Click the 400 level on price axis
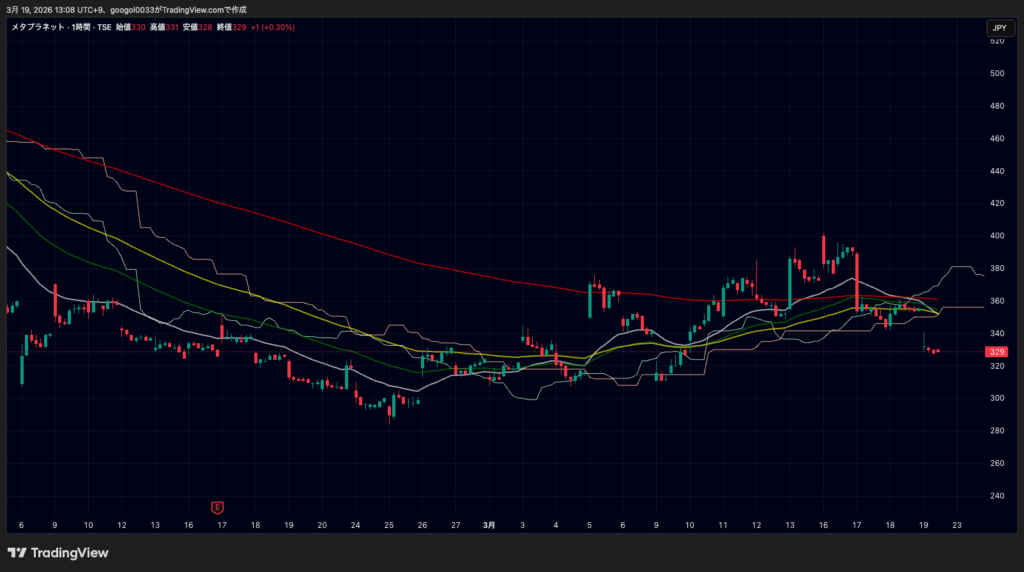 pyautogui.click(x=996, y=236)
